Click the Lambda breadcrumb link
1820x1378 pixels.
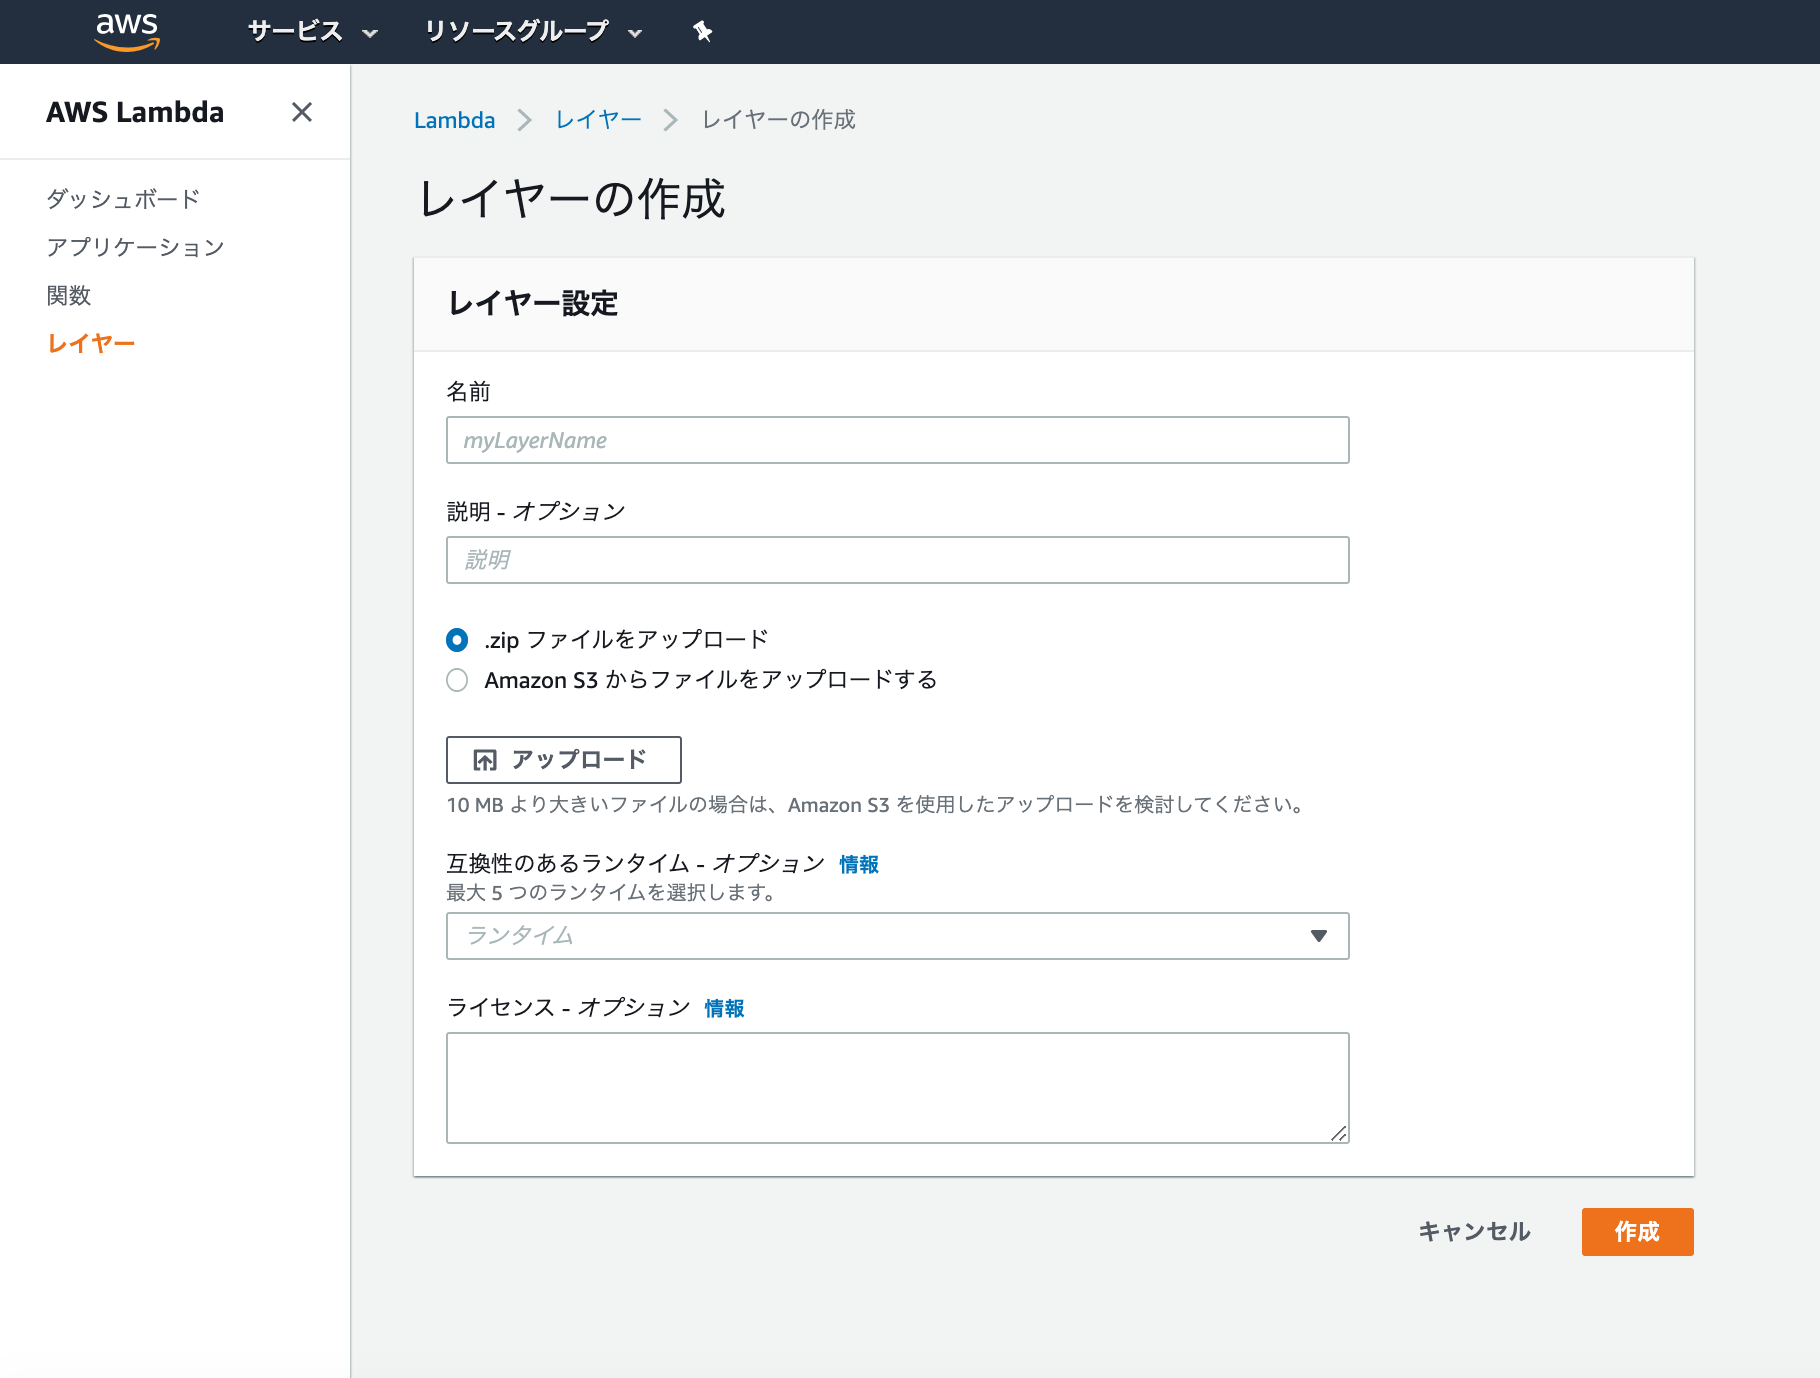coord(455,119)
